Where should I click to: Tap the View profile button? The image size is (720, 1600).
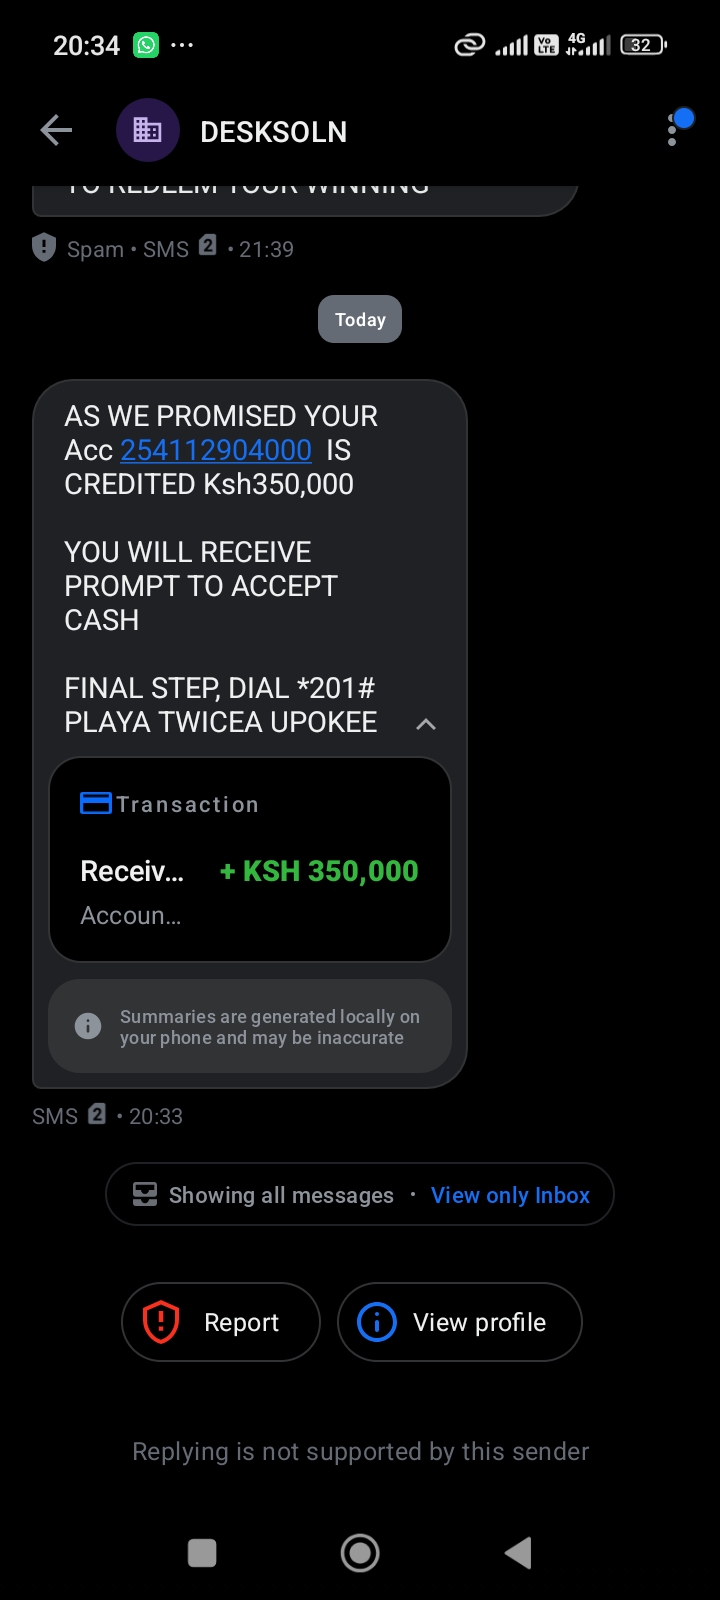pos(460,1322)
